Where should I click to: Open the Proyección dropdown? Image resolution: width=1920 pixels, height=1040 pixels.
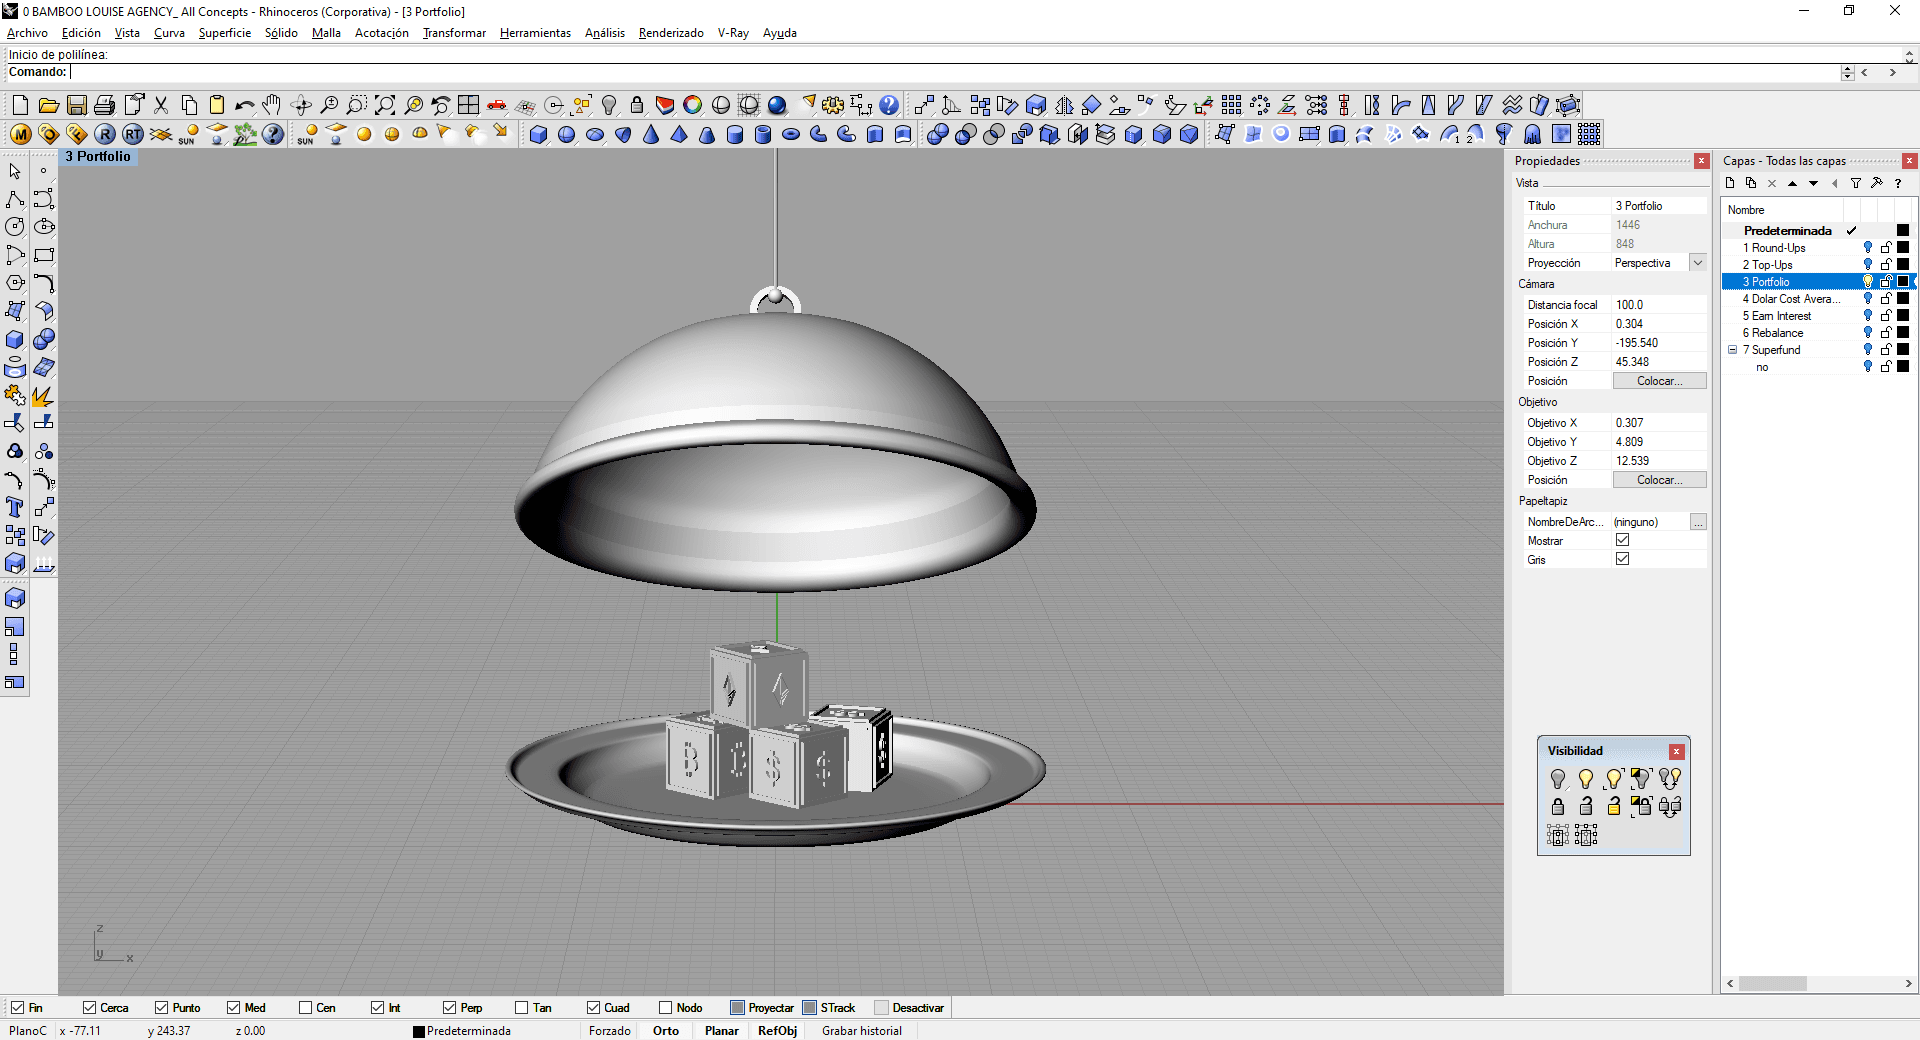(x=1697, y=263)
